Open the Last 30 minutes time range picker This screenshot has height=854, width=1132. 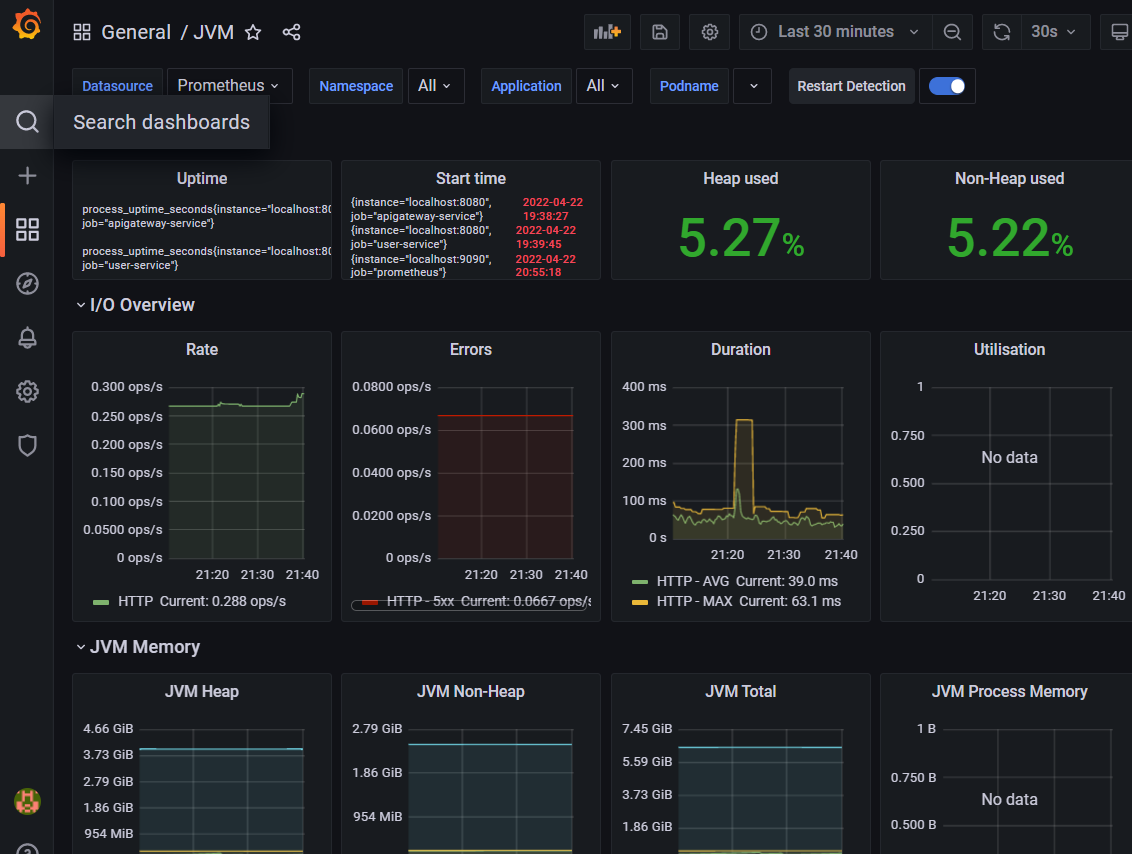coord(835,32)
